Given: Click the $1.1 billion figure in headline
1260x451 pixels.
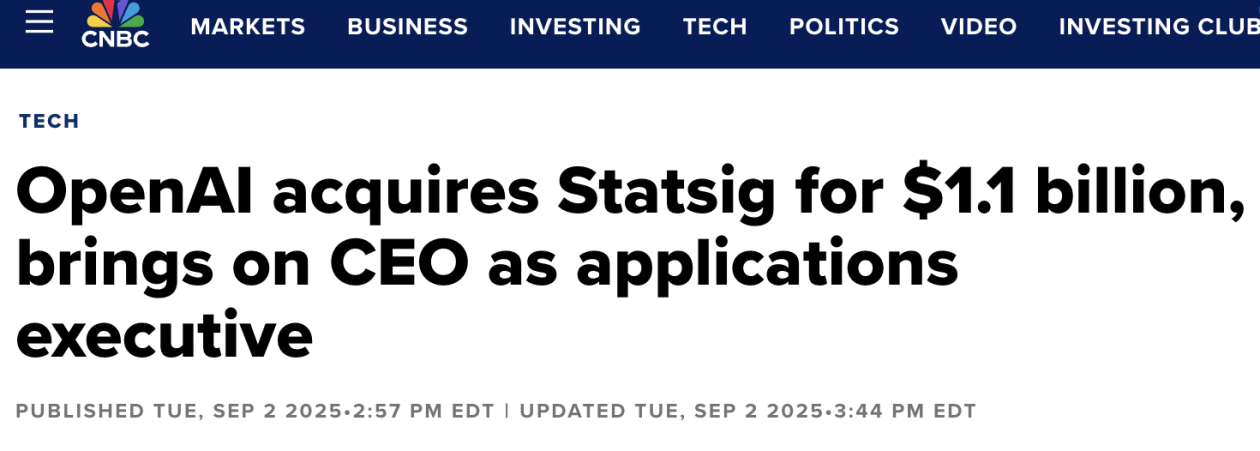Looking at the screenshot, I should tap(1066, 192).
